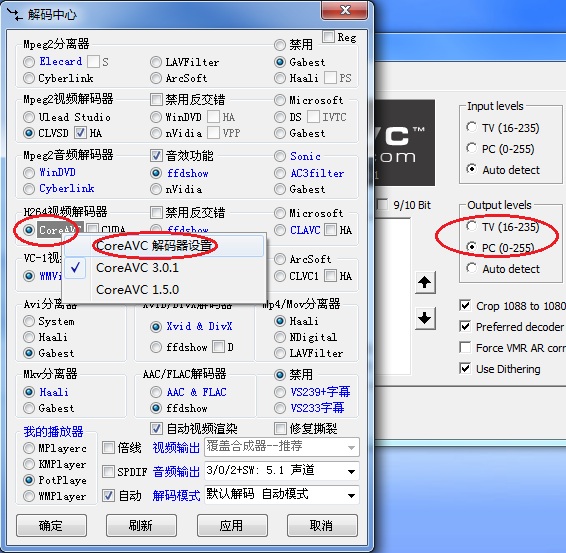Image resolution: width=566 pixels, height=553 pixels.
Task: Click the 刷新 button
Action: 141,525
